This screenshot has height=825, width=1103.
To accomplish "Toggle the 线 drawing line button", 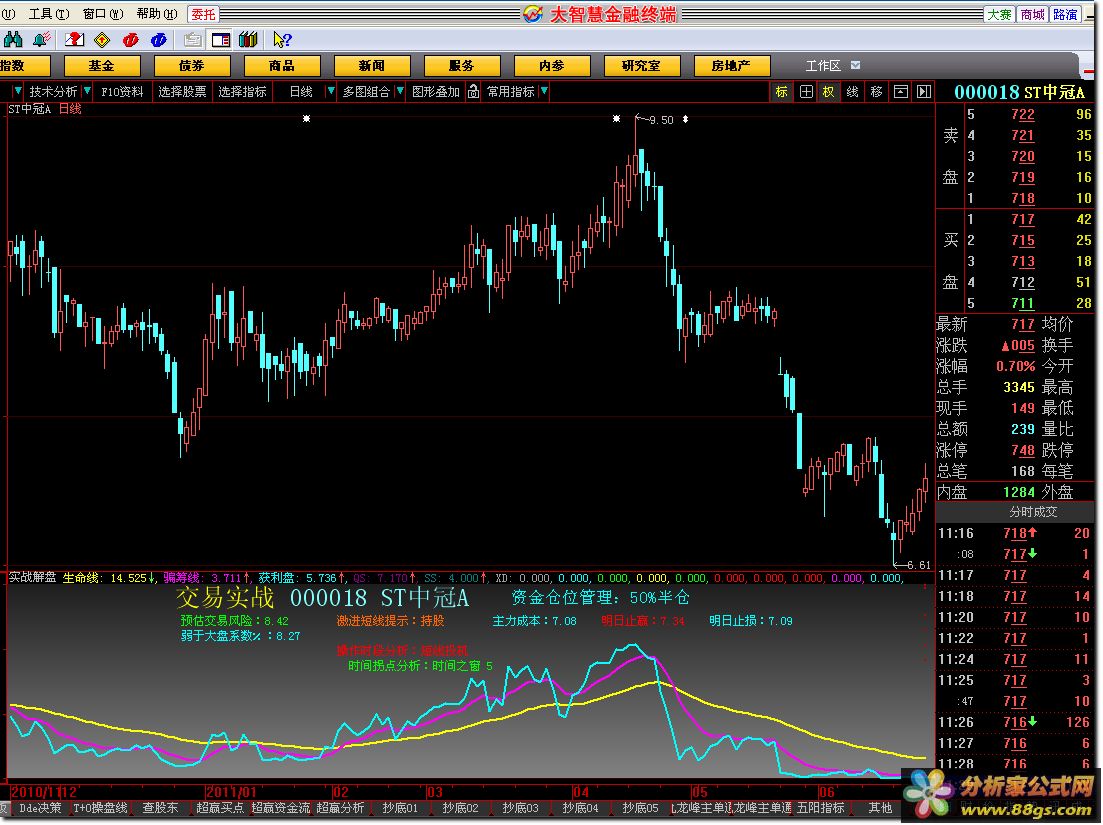I will (x=853, y=91).
